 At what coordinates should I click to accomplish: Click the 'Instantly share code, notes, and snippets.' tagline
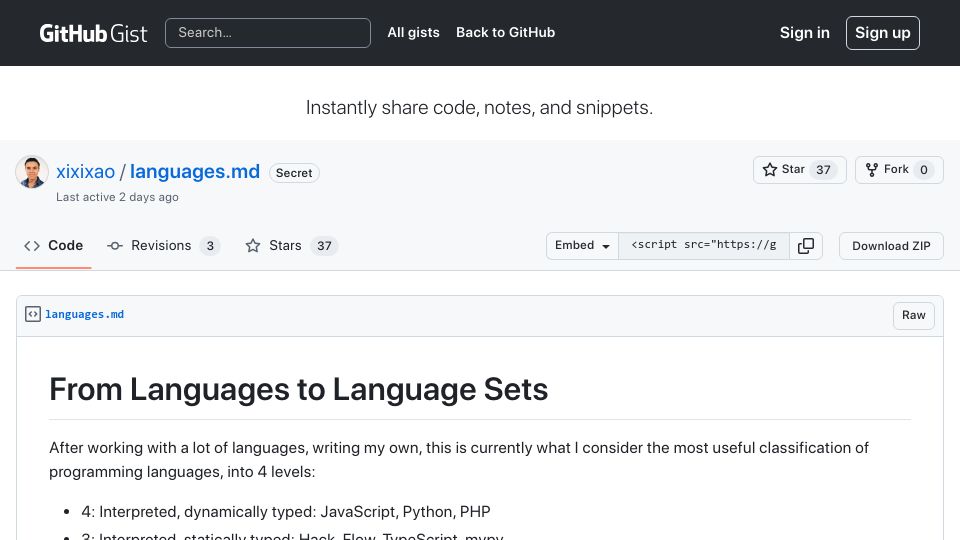(x=479, y=107)
